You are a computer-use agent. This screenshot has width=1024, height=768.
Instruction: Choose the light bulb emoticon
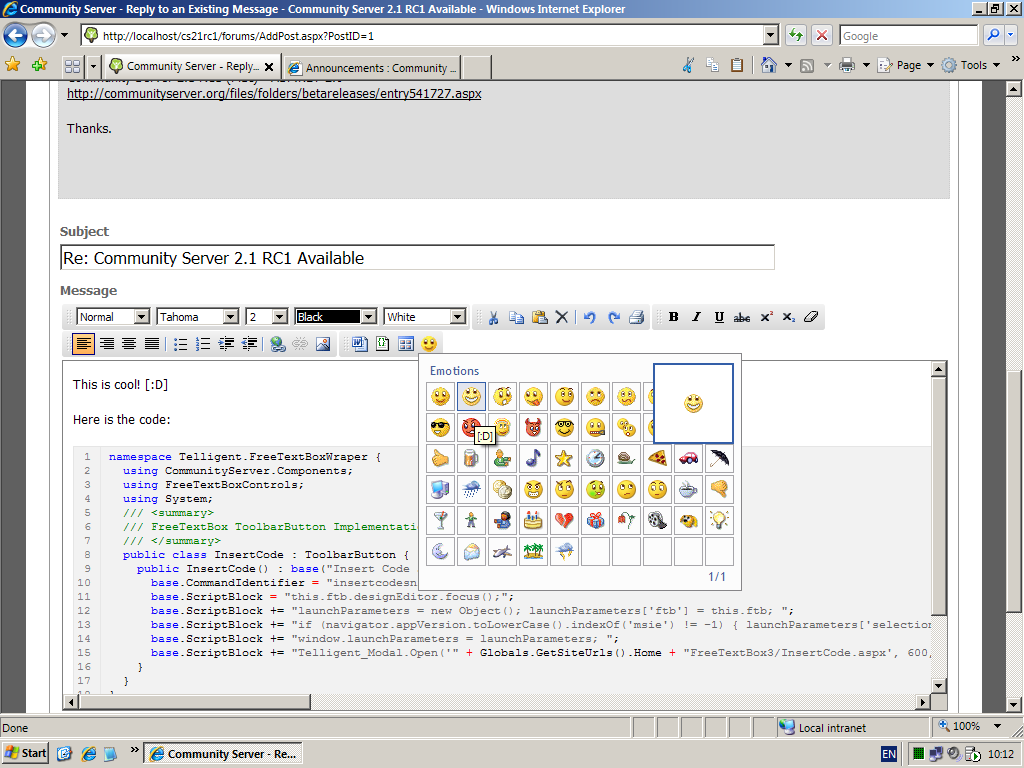719,521
